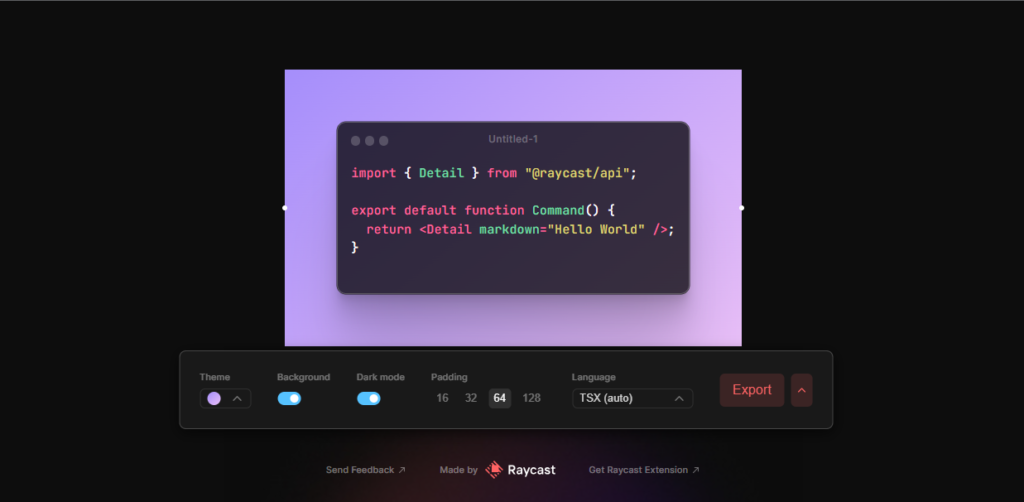Select the 64 padding option
1024x502 pixels.
500,398
